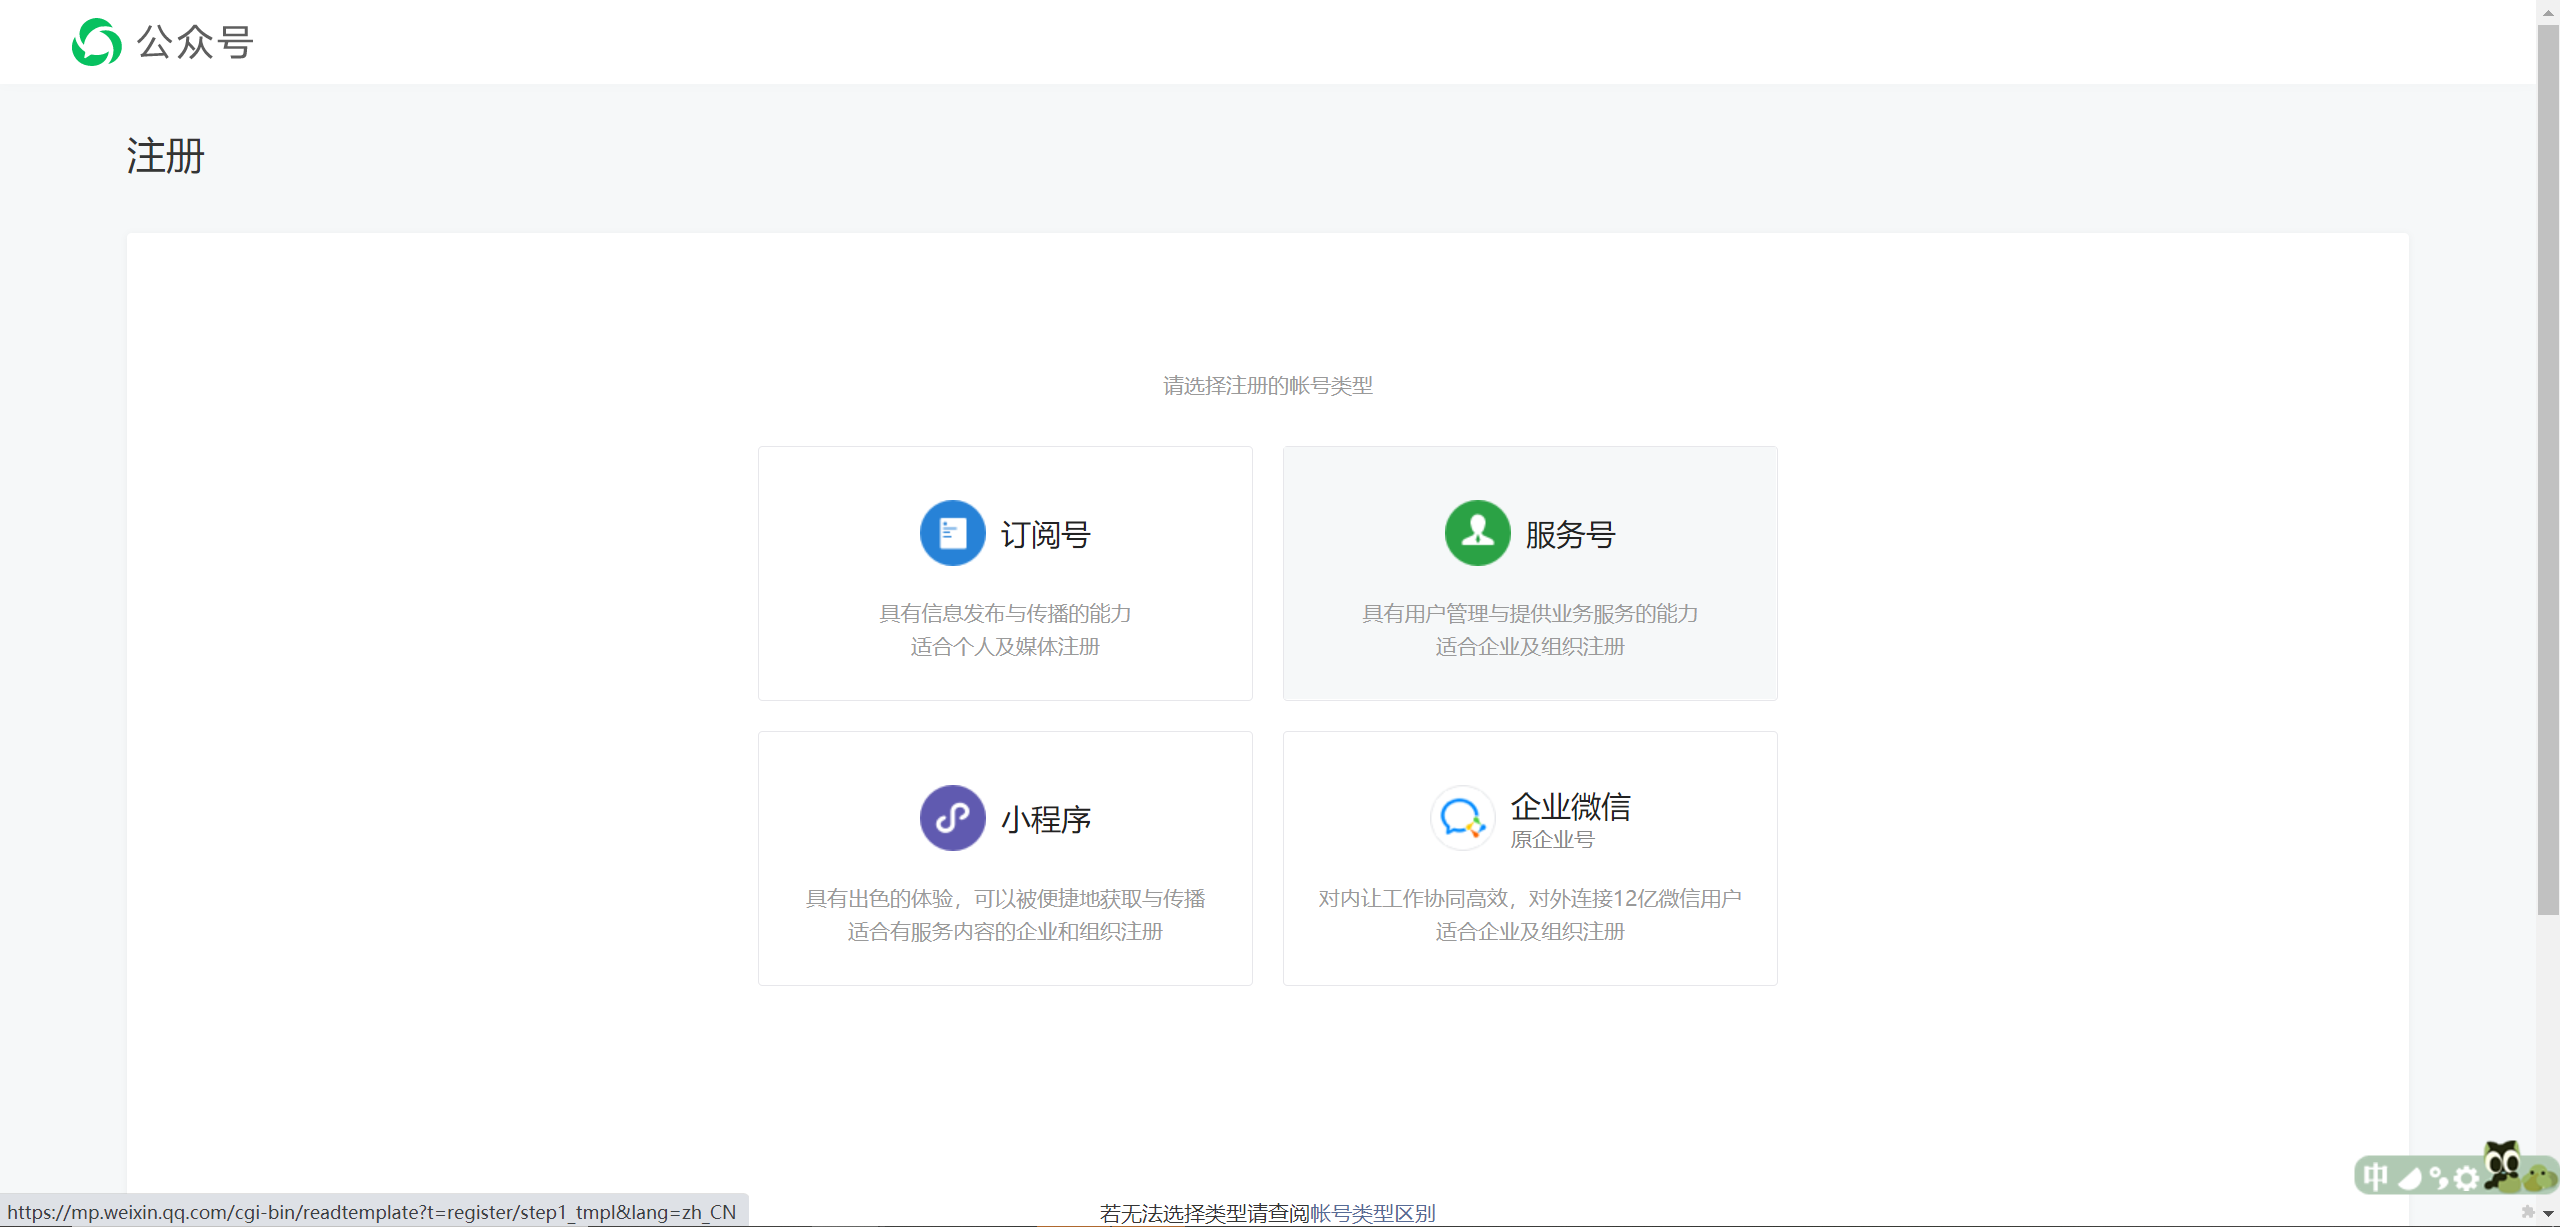Select the 订阅号 card title
Viewport: 2560px width, 1227px height.
point(1046,535)
